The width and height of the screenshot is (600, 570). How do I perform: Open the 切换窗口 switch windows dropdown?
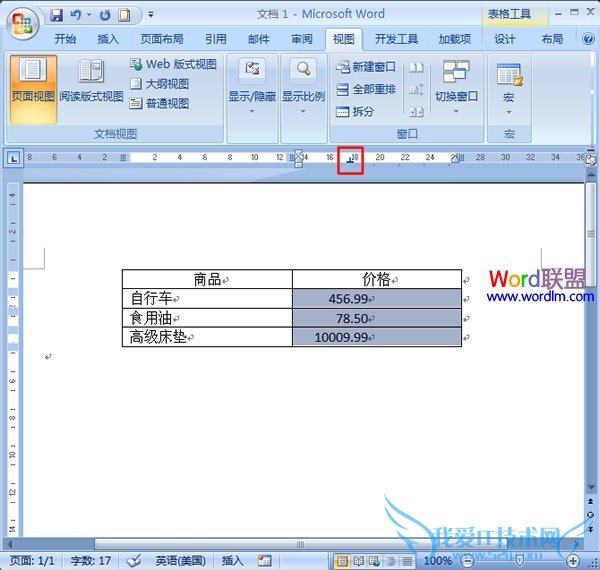click(x=456, y=87)
